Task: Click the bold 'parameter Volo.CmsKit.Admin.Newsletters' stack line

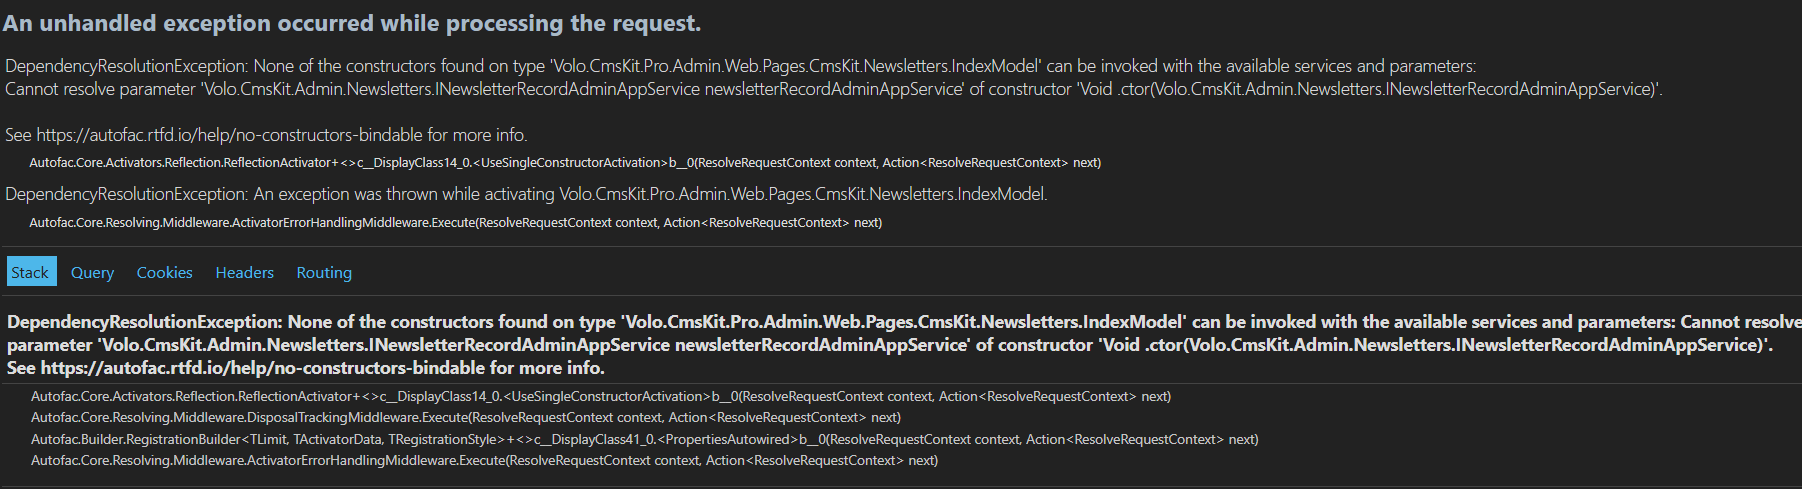Action: pyautogui.click(x=889, y=345)
